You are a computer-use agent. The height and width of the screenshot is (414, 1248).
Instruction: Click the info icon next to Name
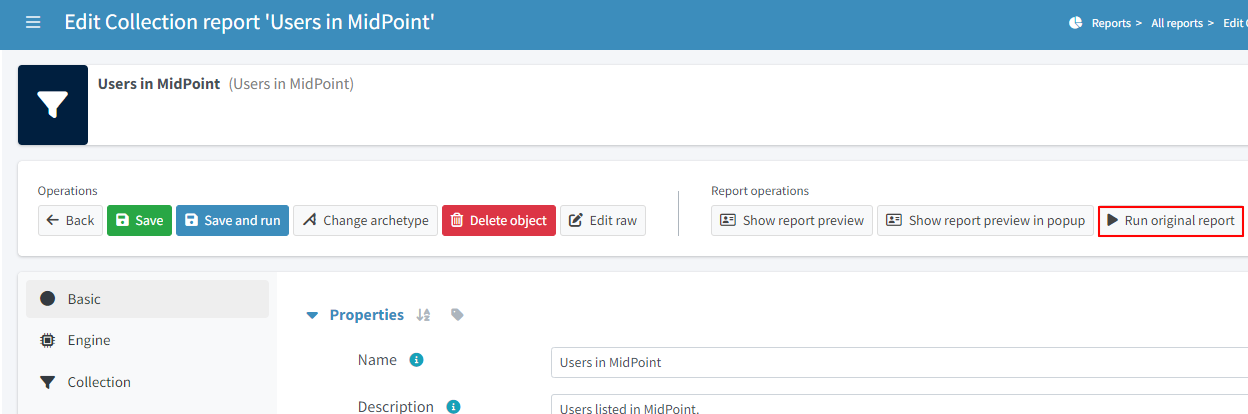pyautogui.click(x=416, y=360)
